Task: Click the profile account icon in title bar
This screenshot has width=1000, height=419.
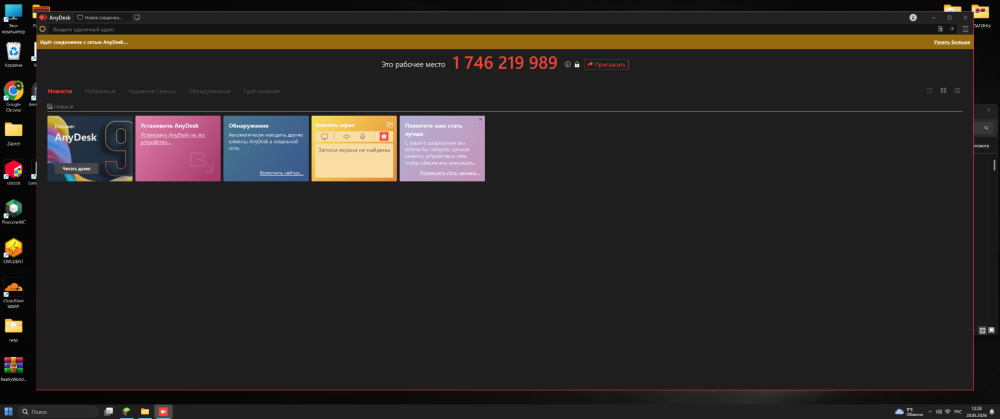Action: 913,17
